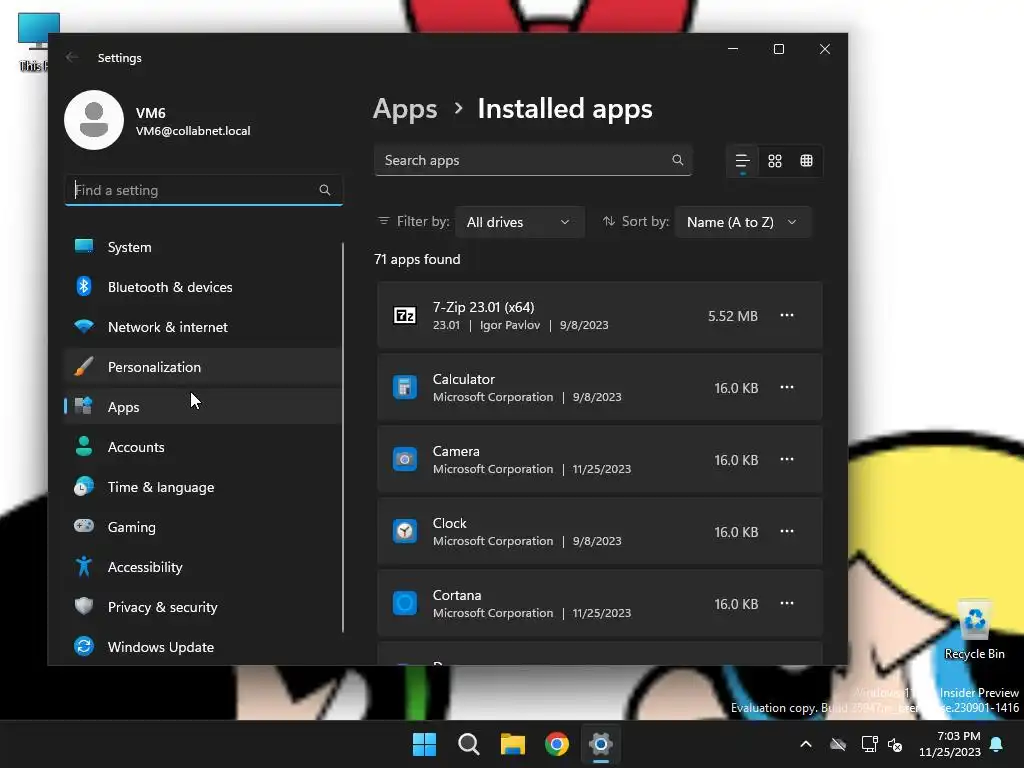Show hidden icons chevron in system tray
Image resolution: width=1024 pixels, height=768 pixels.
[x=806, y=744]
